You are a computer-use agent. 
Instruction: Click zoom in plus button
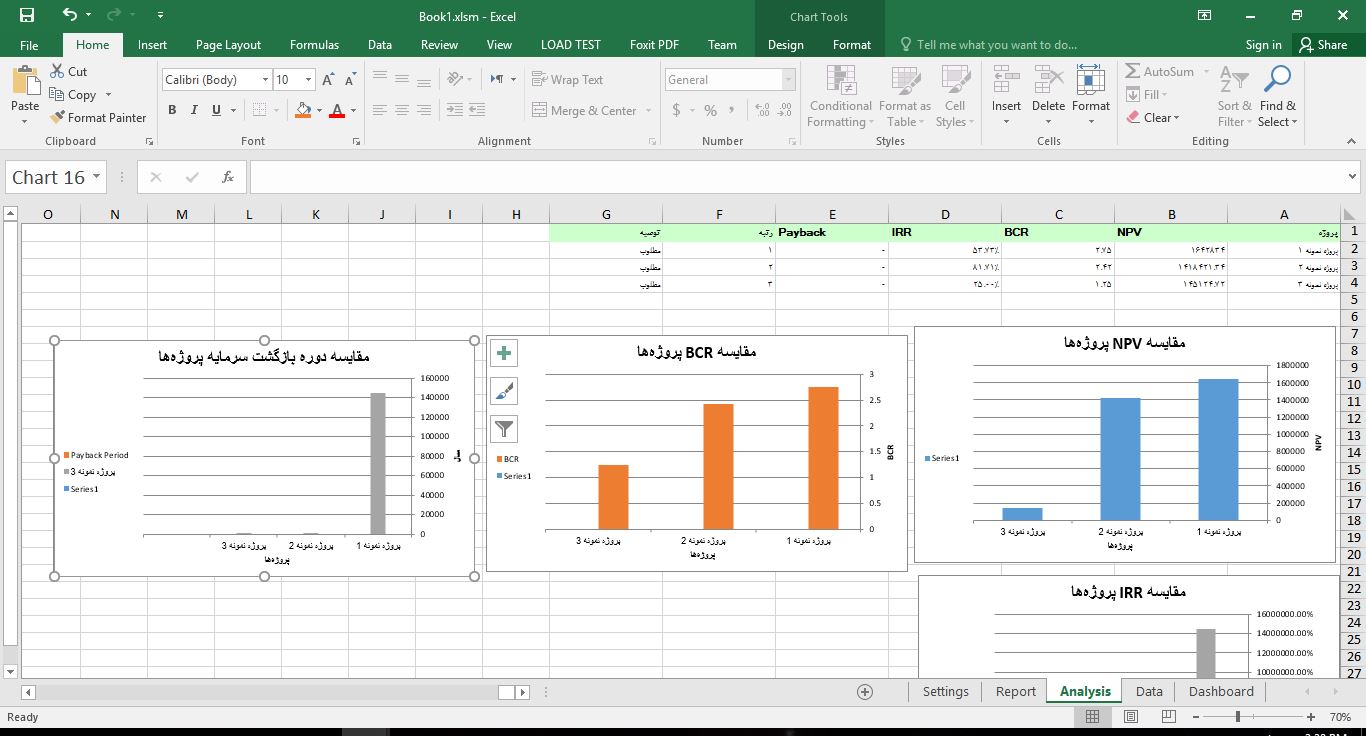tap(1311, 717)
